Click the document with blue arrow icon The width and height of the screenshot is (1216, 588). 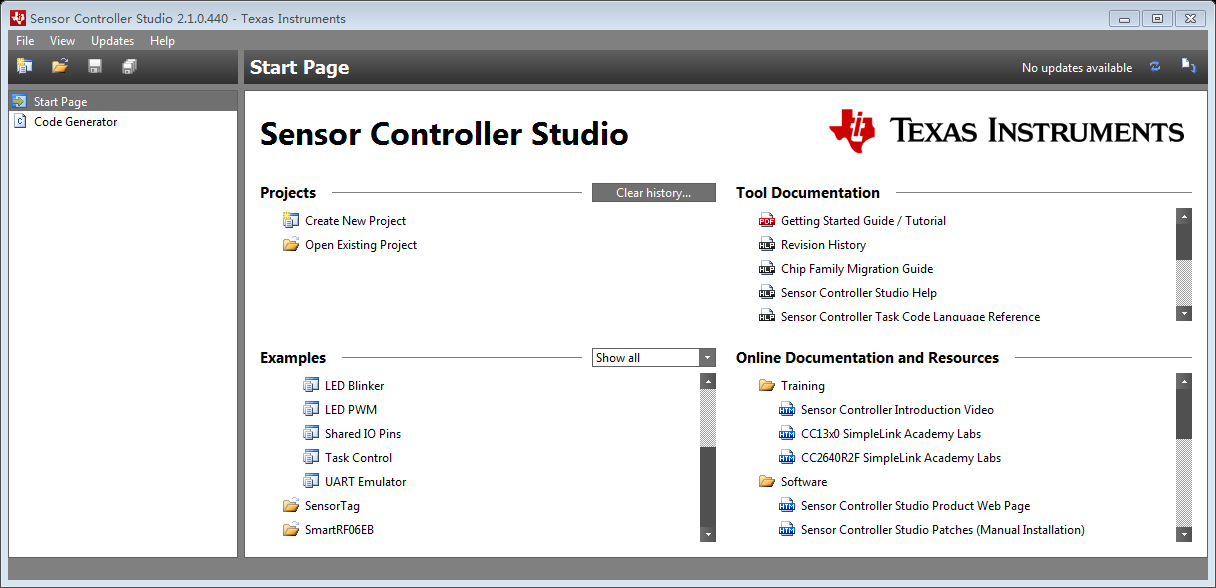(x=1189, y=67)
